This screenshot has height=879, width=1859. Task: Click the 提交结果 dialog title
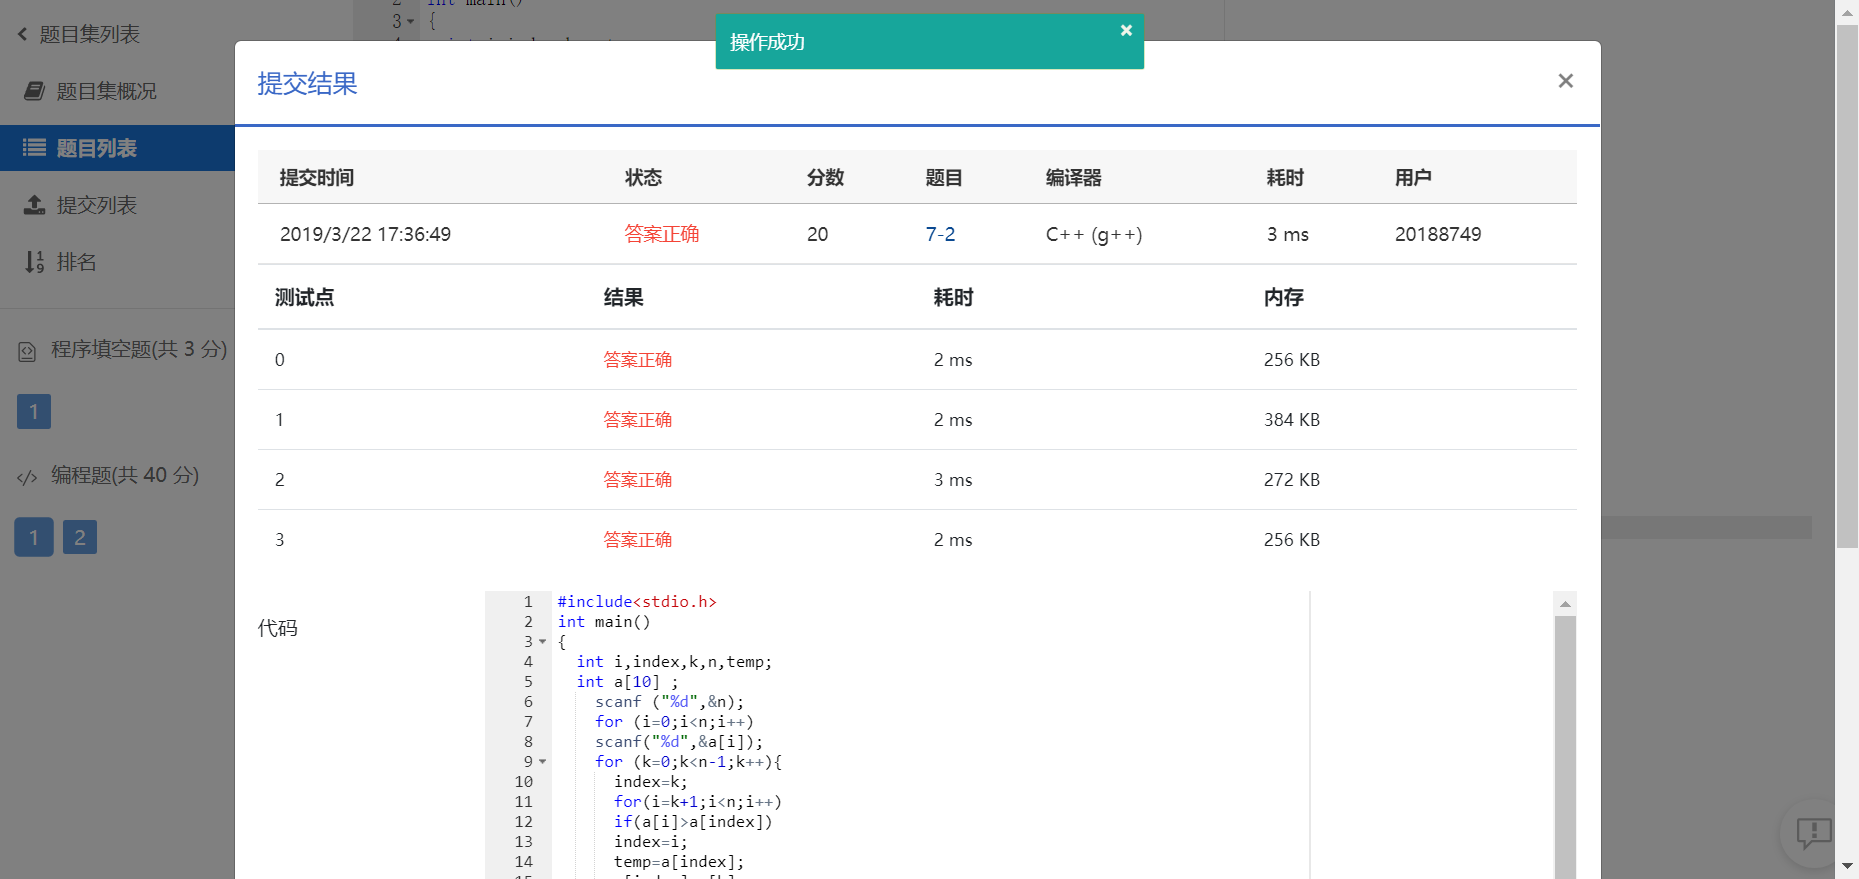click(x=307, y=83)
